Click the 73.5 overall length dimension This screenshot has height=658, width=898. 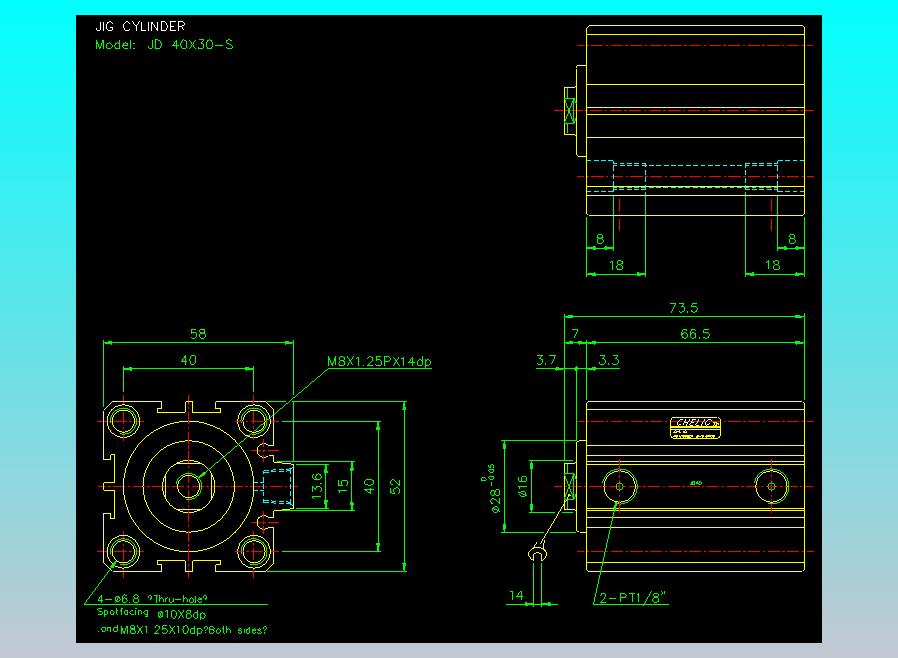point(684,308)
